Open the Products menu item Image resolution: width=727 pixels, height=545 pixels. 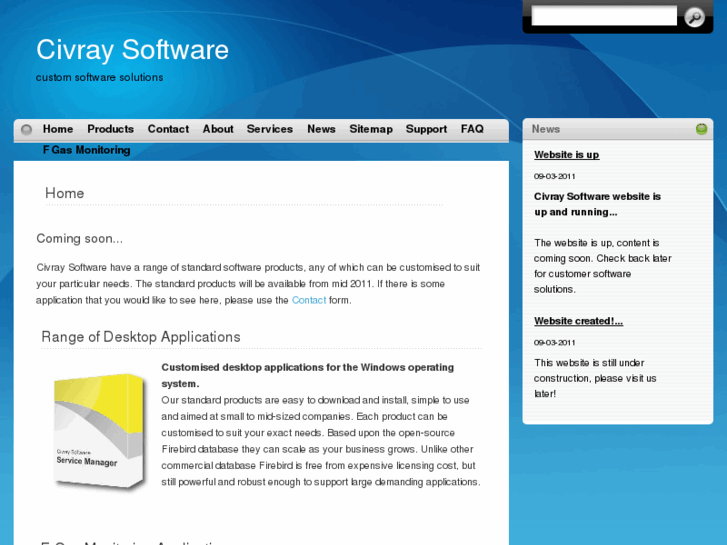[x=110, y=129]
